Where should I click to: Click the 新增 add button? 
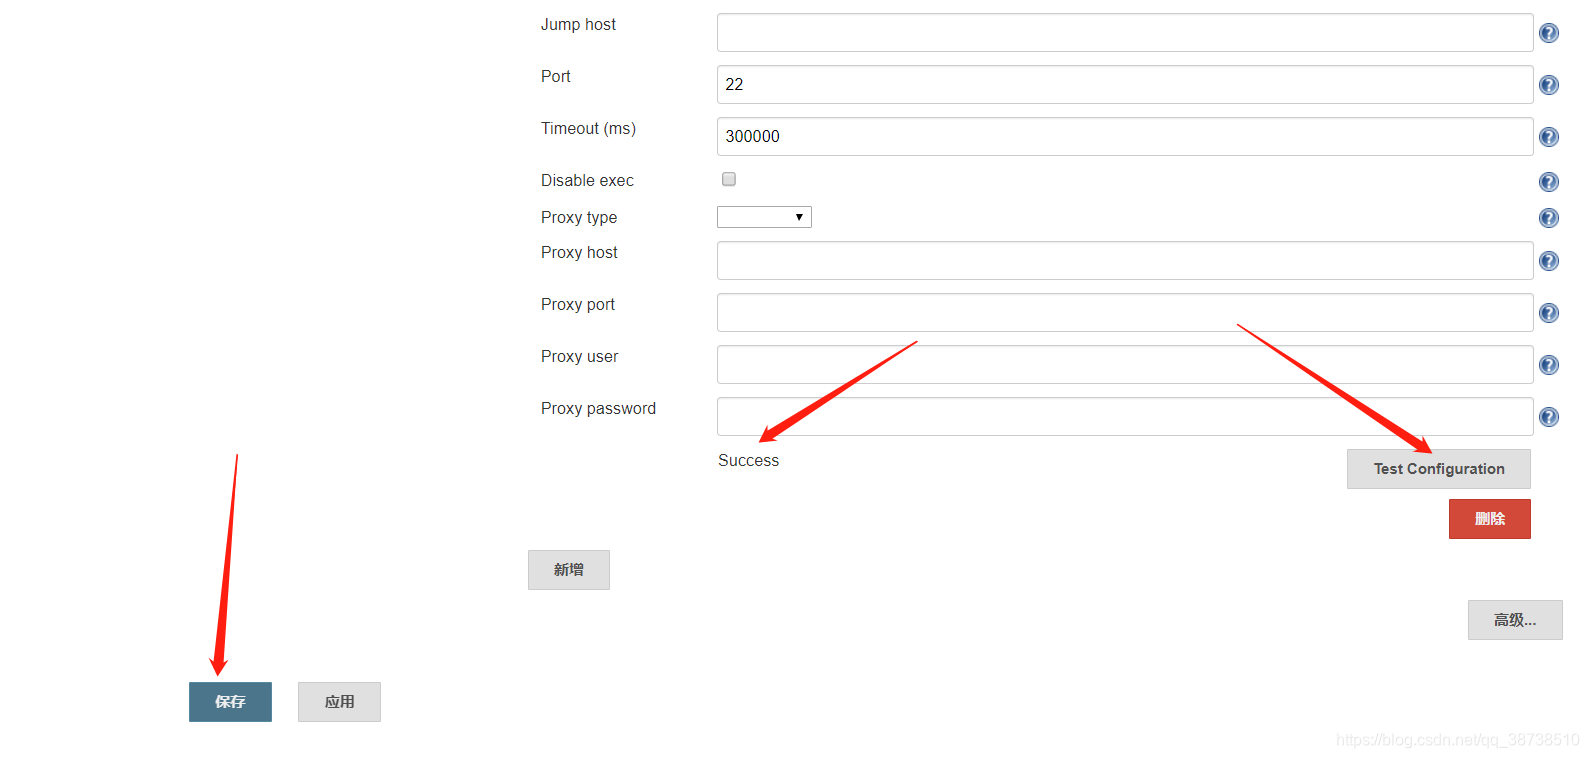569,570
